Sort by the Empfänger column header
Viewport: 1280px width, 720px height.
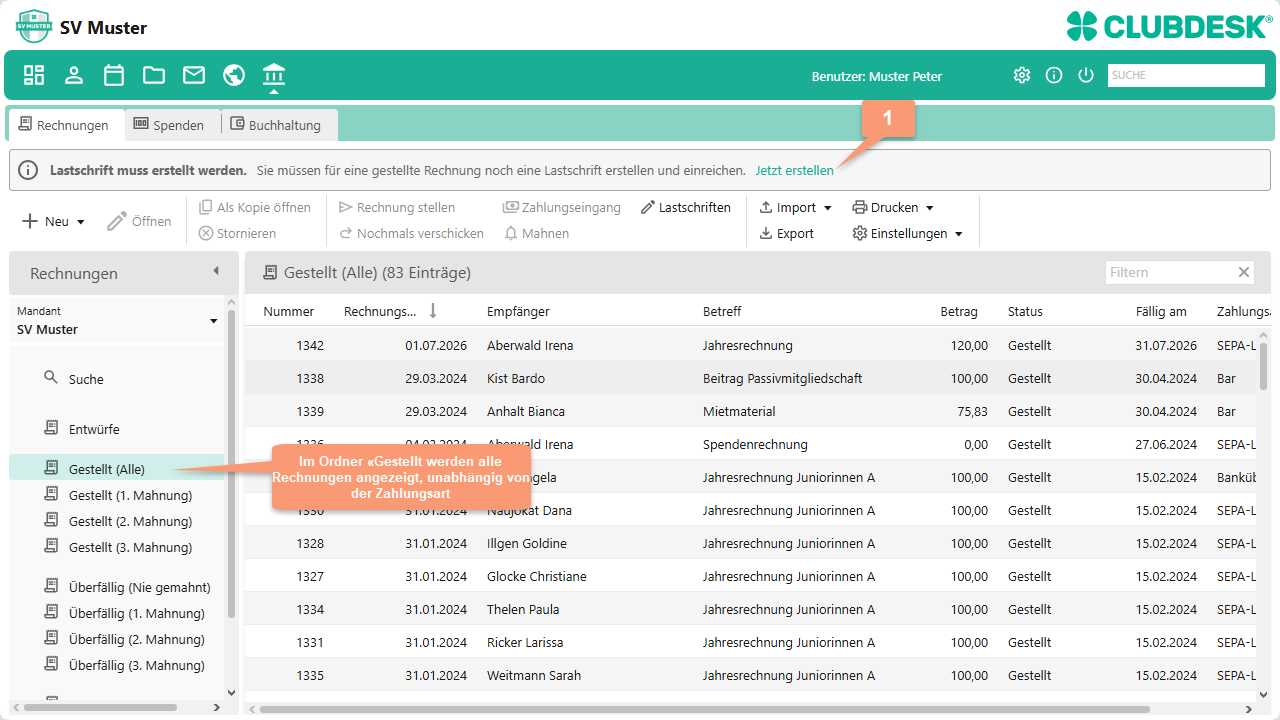pos(518,311)
